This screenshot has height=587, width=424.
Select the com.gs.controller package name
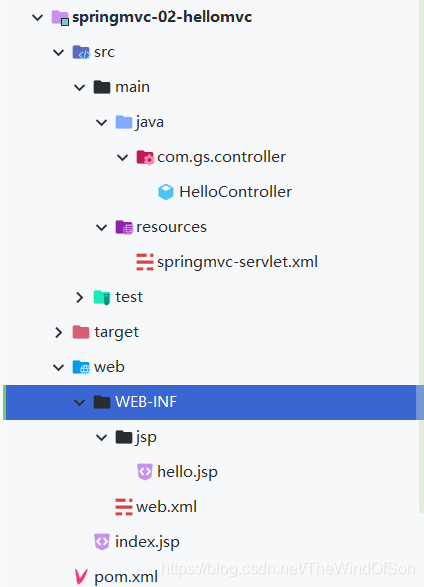click(x=222, y=158)
